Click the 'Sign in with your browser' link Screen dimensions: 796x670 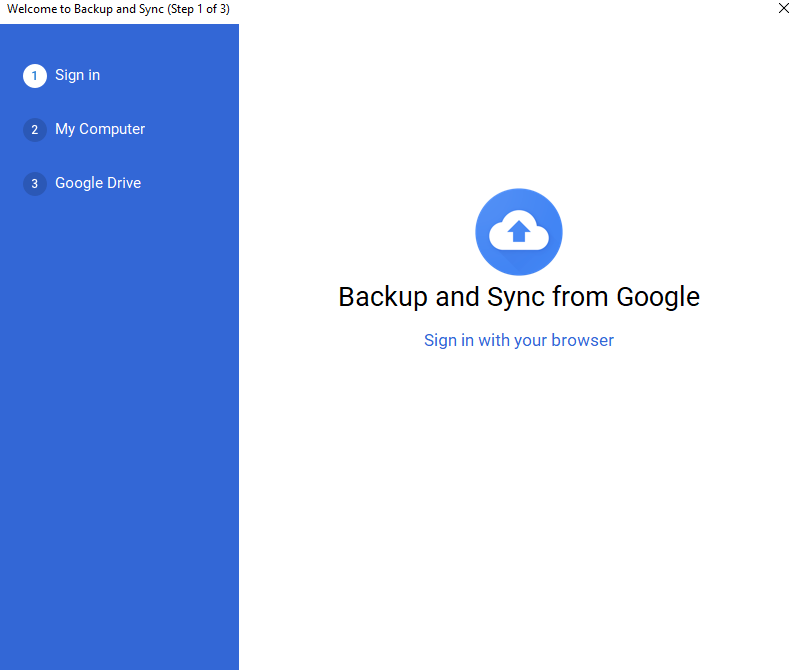tap(519, 340)
